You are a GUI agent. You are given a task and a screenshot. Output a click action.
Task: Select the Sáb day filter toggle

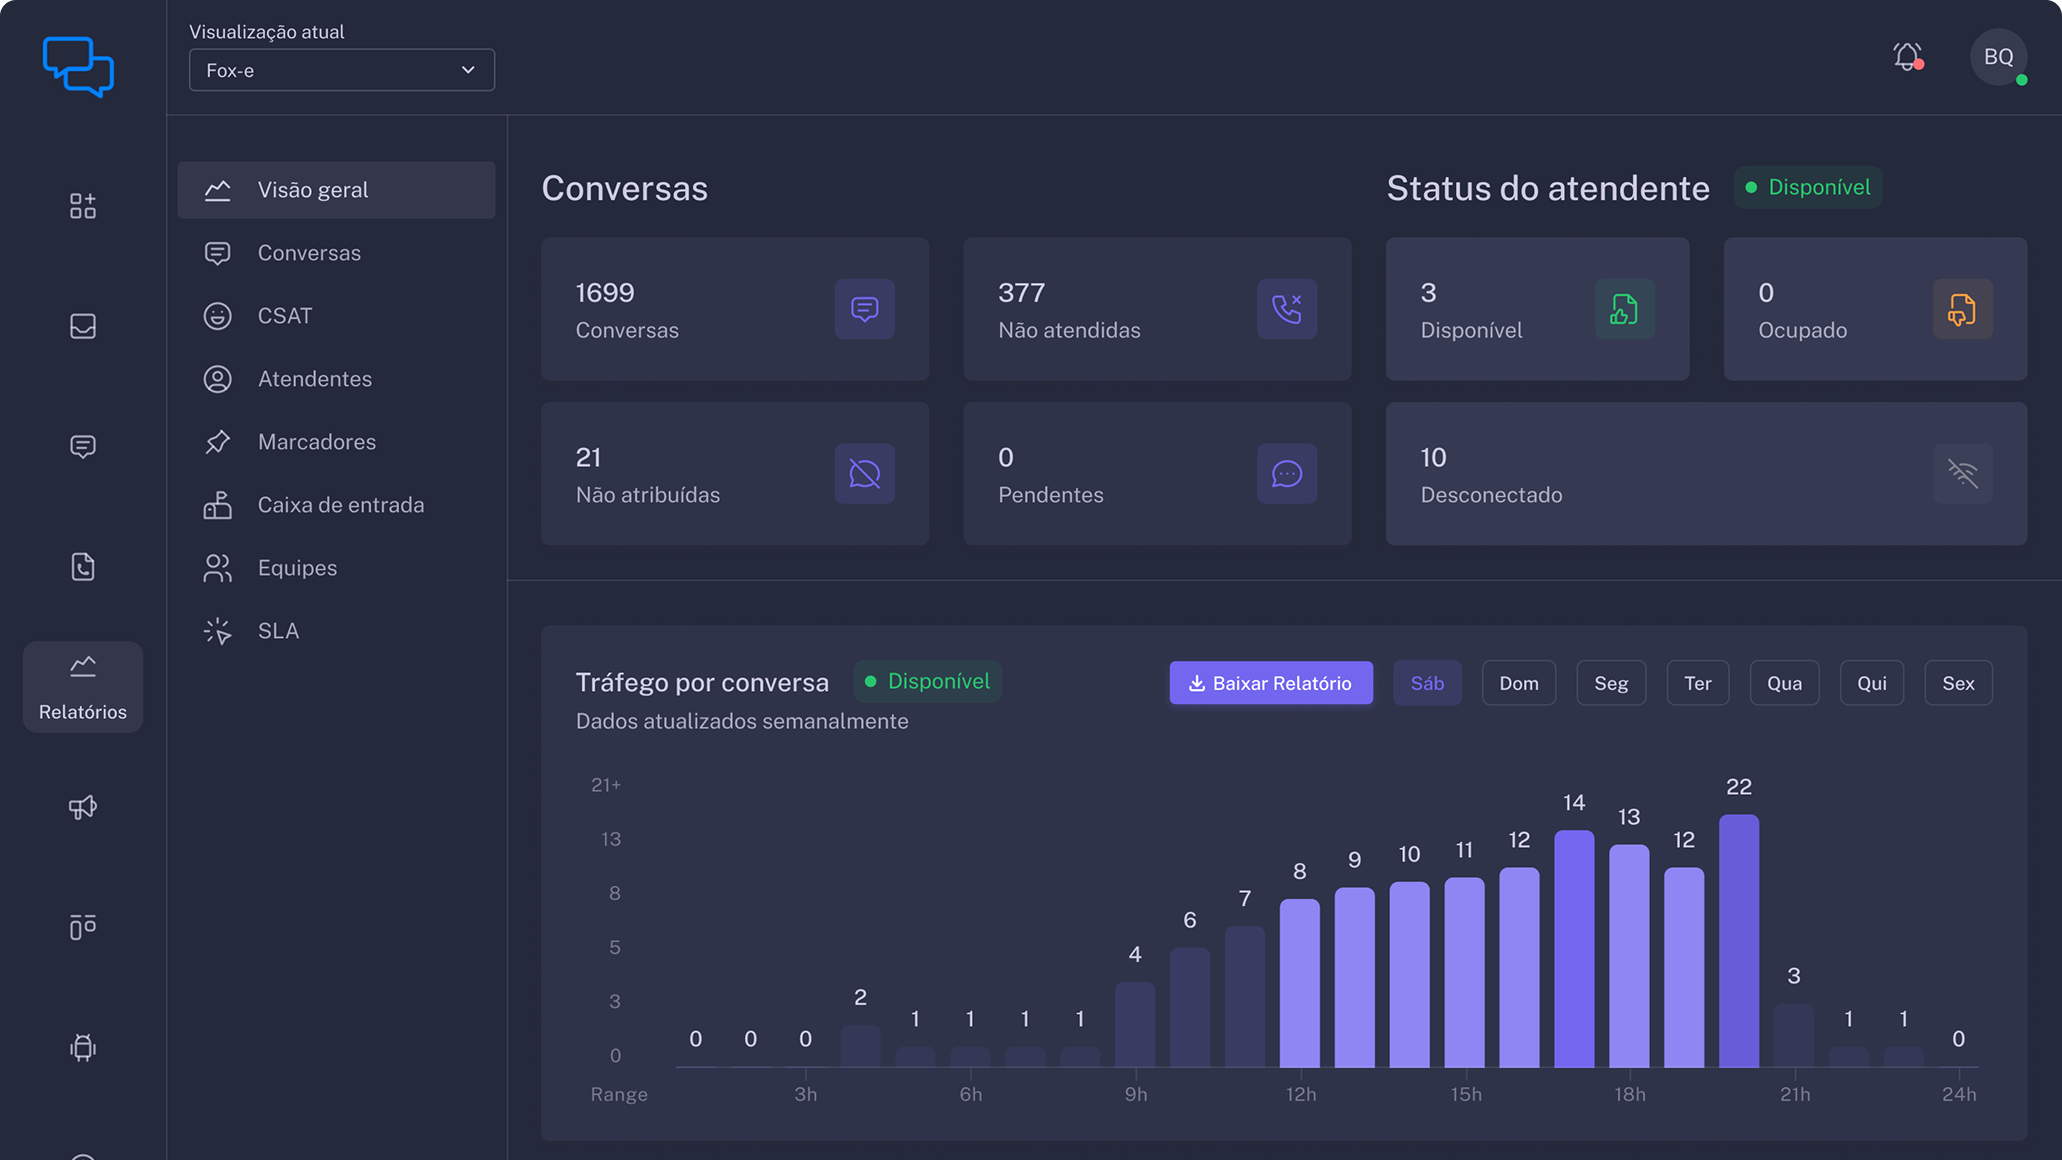tap(1427, 682)
